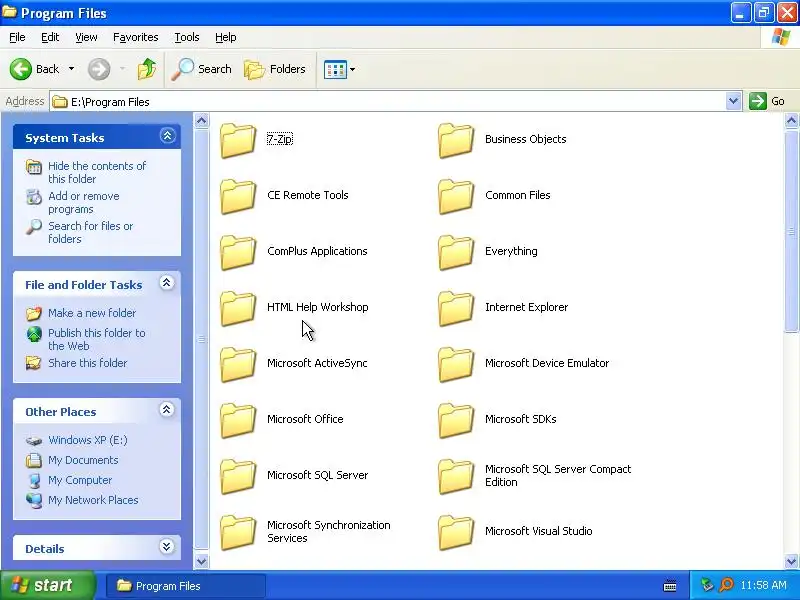Expand the Details panel

(x=167, y=547)
